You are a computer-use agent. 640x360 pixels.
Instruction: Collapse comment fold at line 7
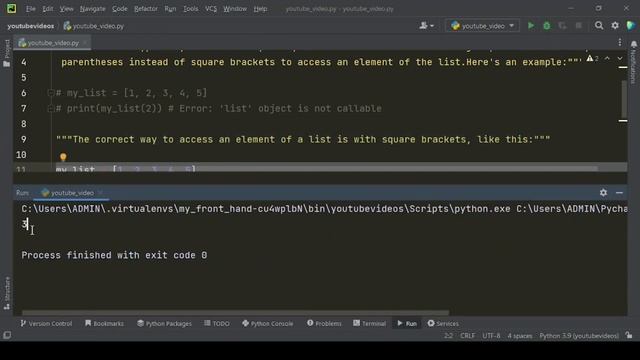coord(51,109)
